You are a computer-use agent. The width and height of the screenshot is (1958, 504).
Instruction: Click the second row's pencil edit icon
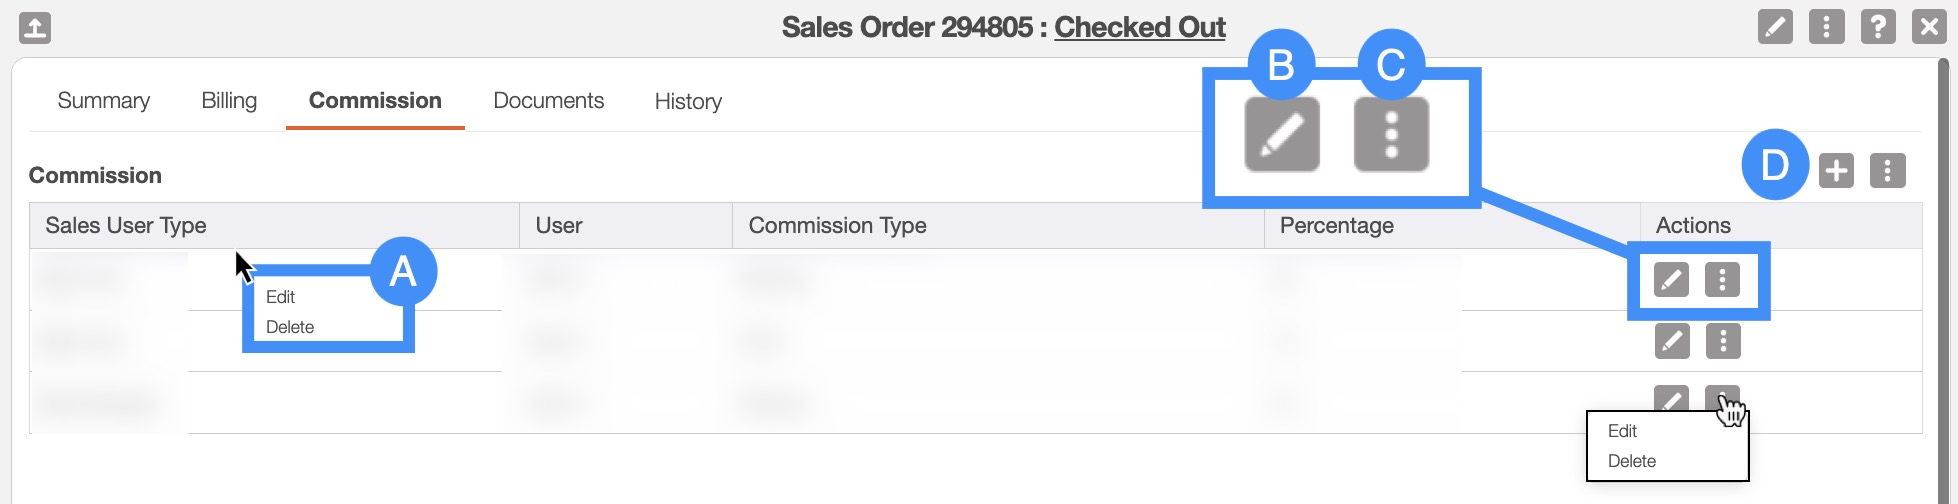[x=1672, y=341]
